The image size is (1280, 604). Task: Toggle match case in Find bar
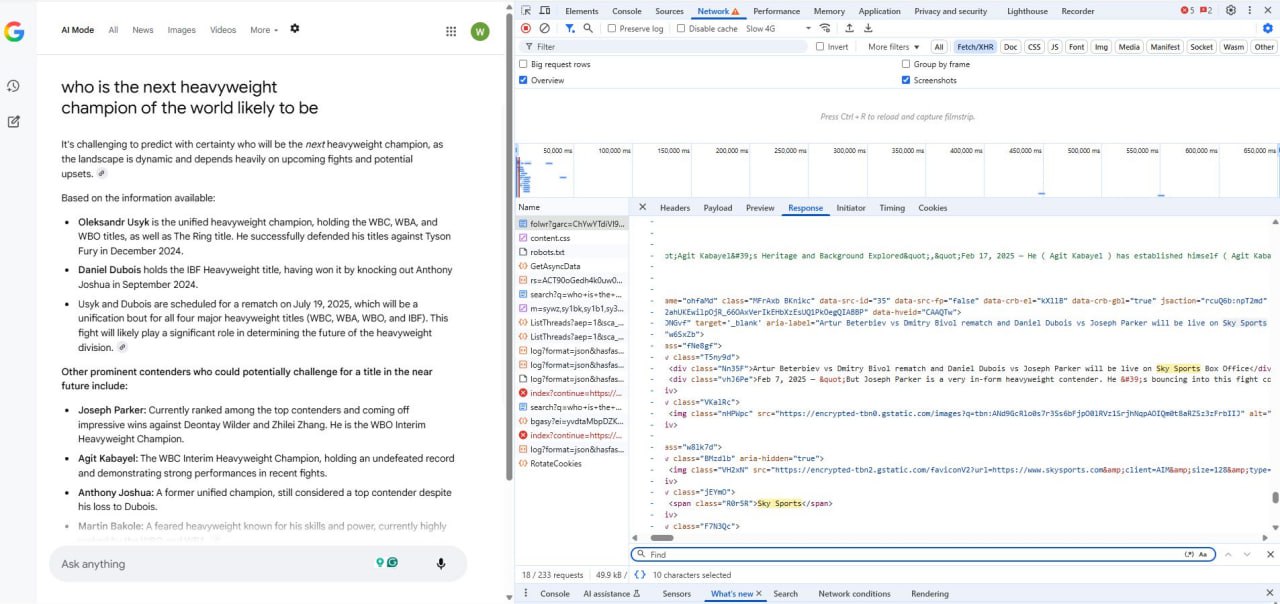coord(1203,554)
